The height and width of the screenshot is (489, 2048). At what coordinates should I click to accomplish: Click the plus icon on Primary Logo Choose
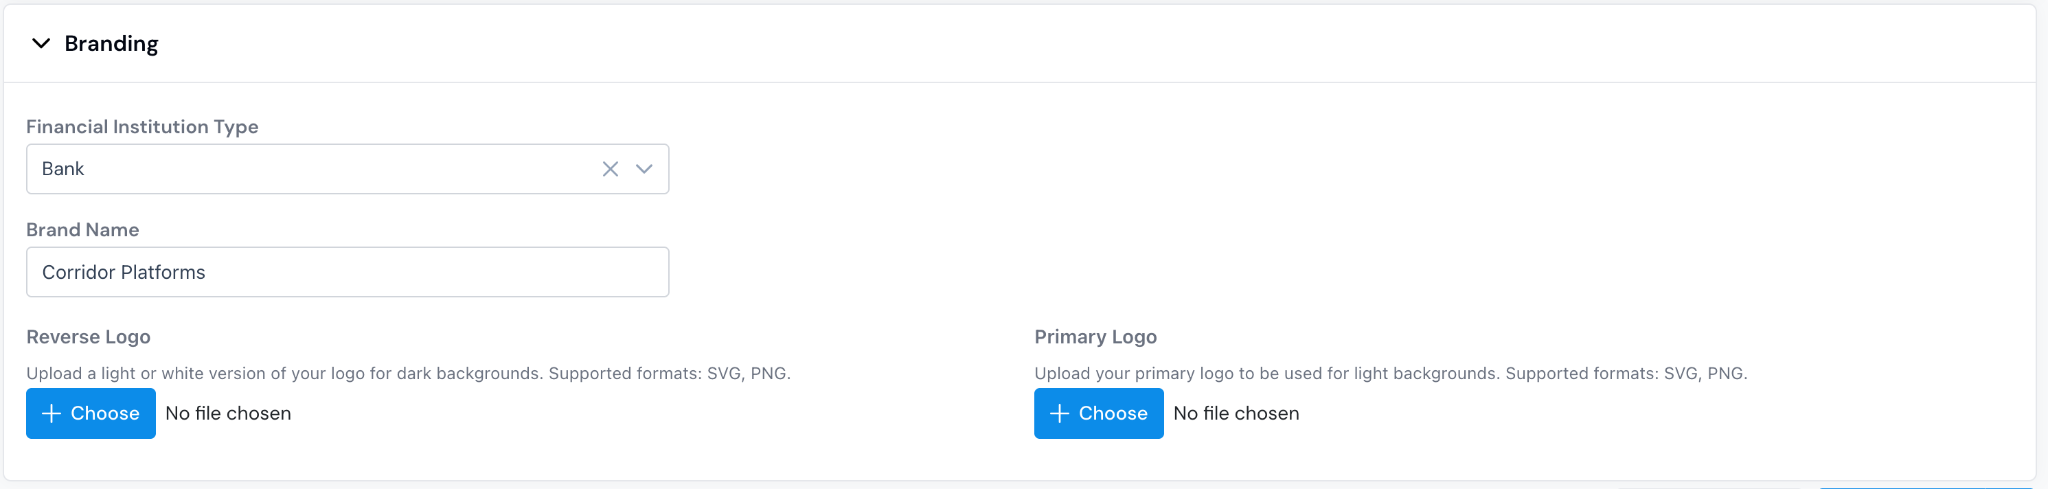click(1060, 413)
